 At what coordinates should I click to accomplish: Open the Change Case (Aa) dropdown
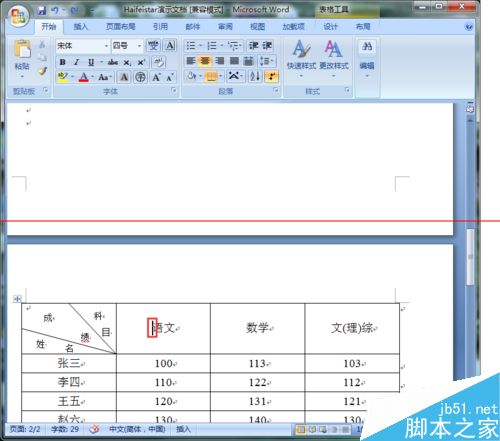click(105, 77)
